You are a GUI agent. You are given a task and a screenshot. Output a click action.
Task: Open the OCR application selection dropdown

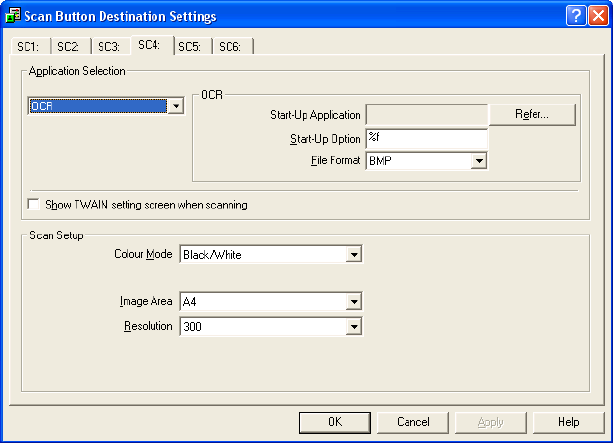click(x=176, y=105)
